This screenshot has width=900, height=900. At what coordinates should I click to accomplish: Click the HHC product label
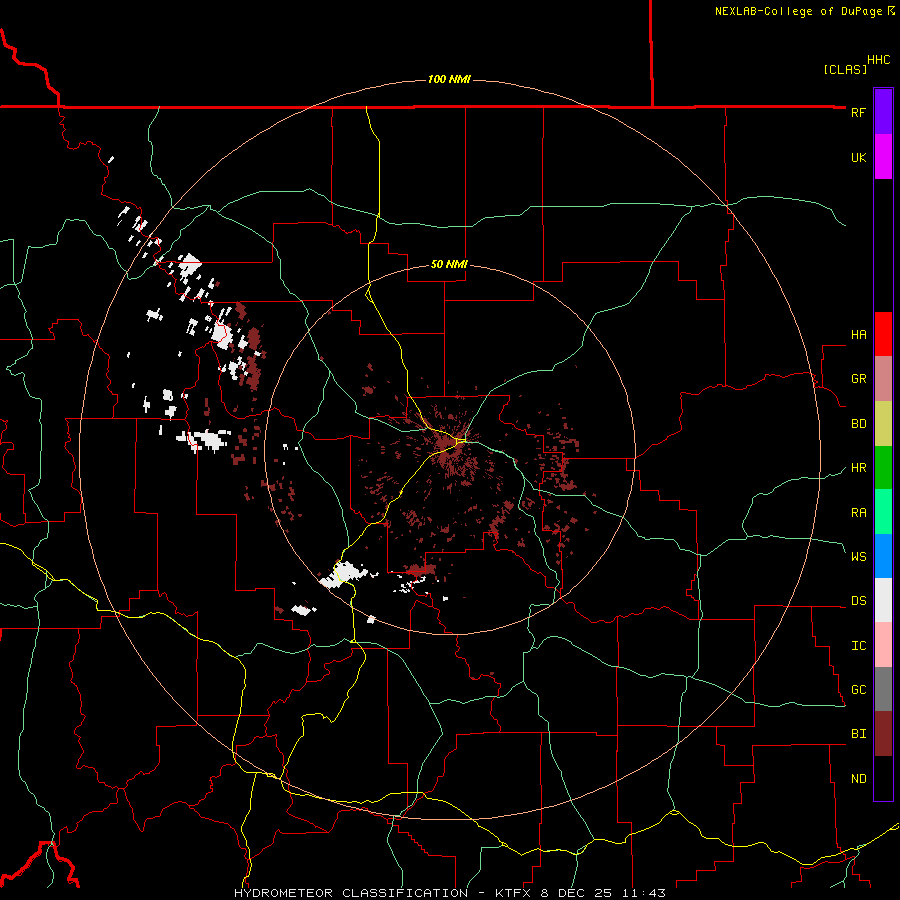tap(878, 60)
